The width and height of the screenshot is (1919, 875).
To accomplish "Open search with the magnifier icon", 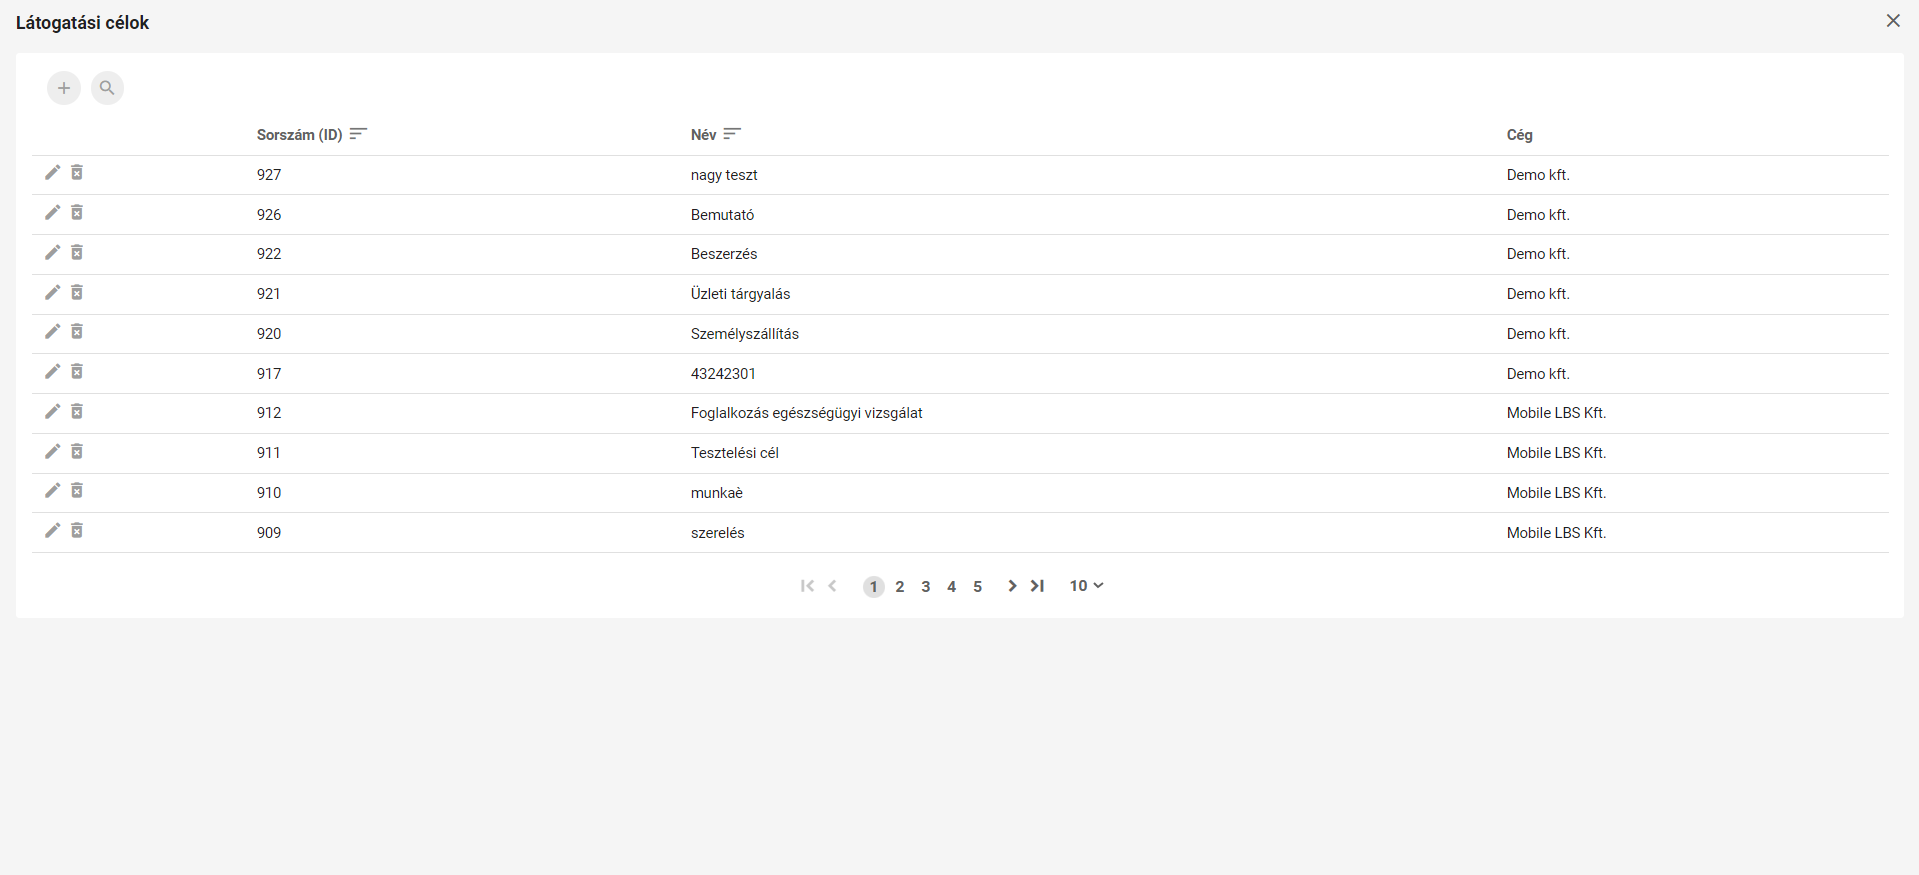I will coord(107,88).
